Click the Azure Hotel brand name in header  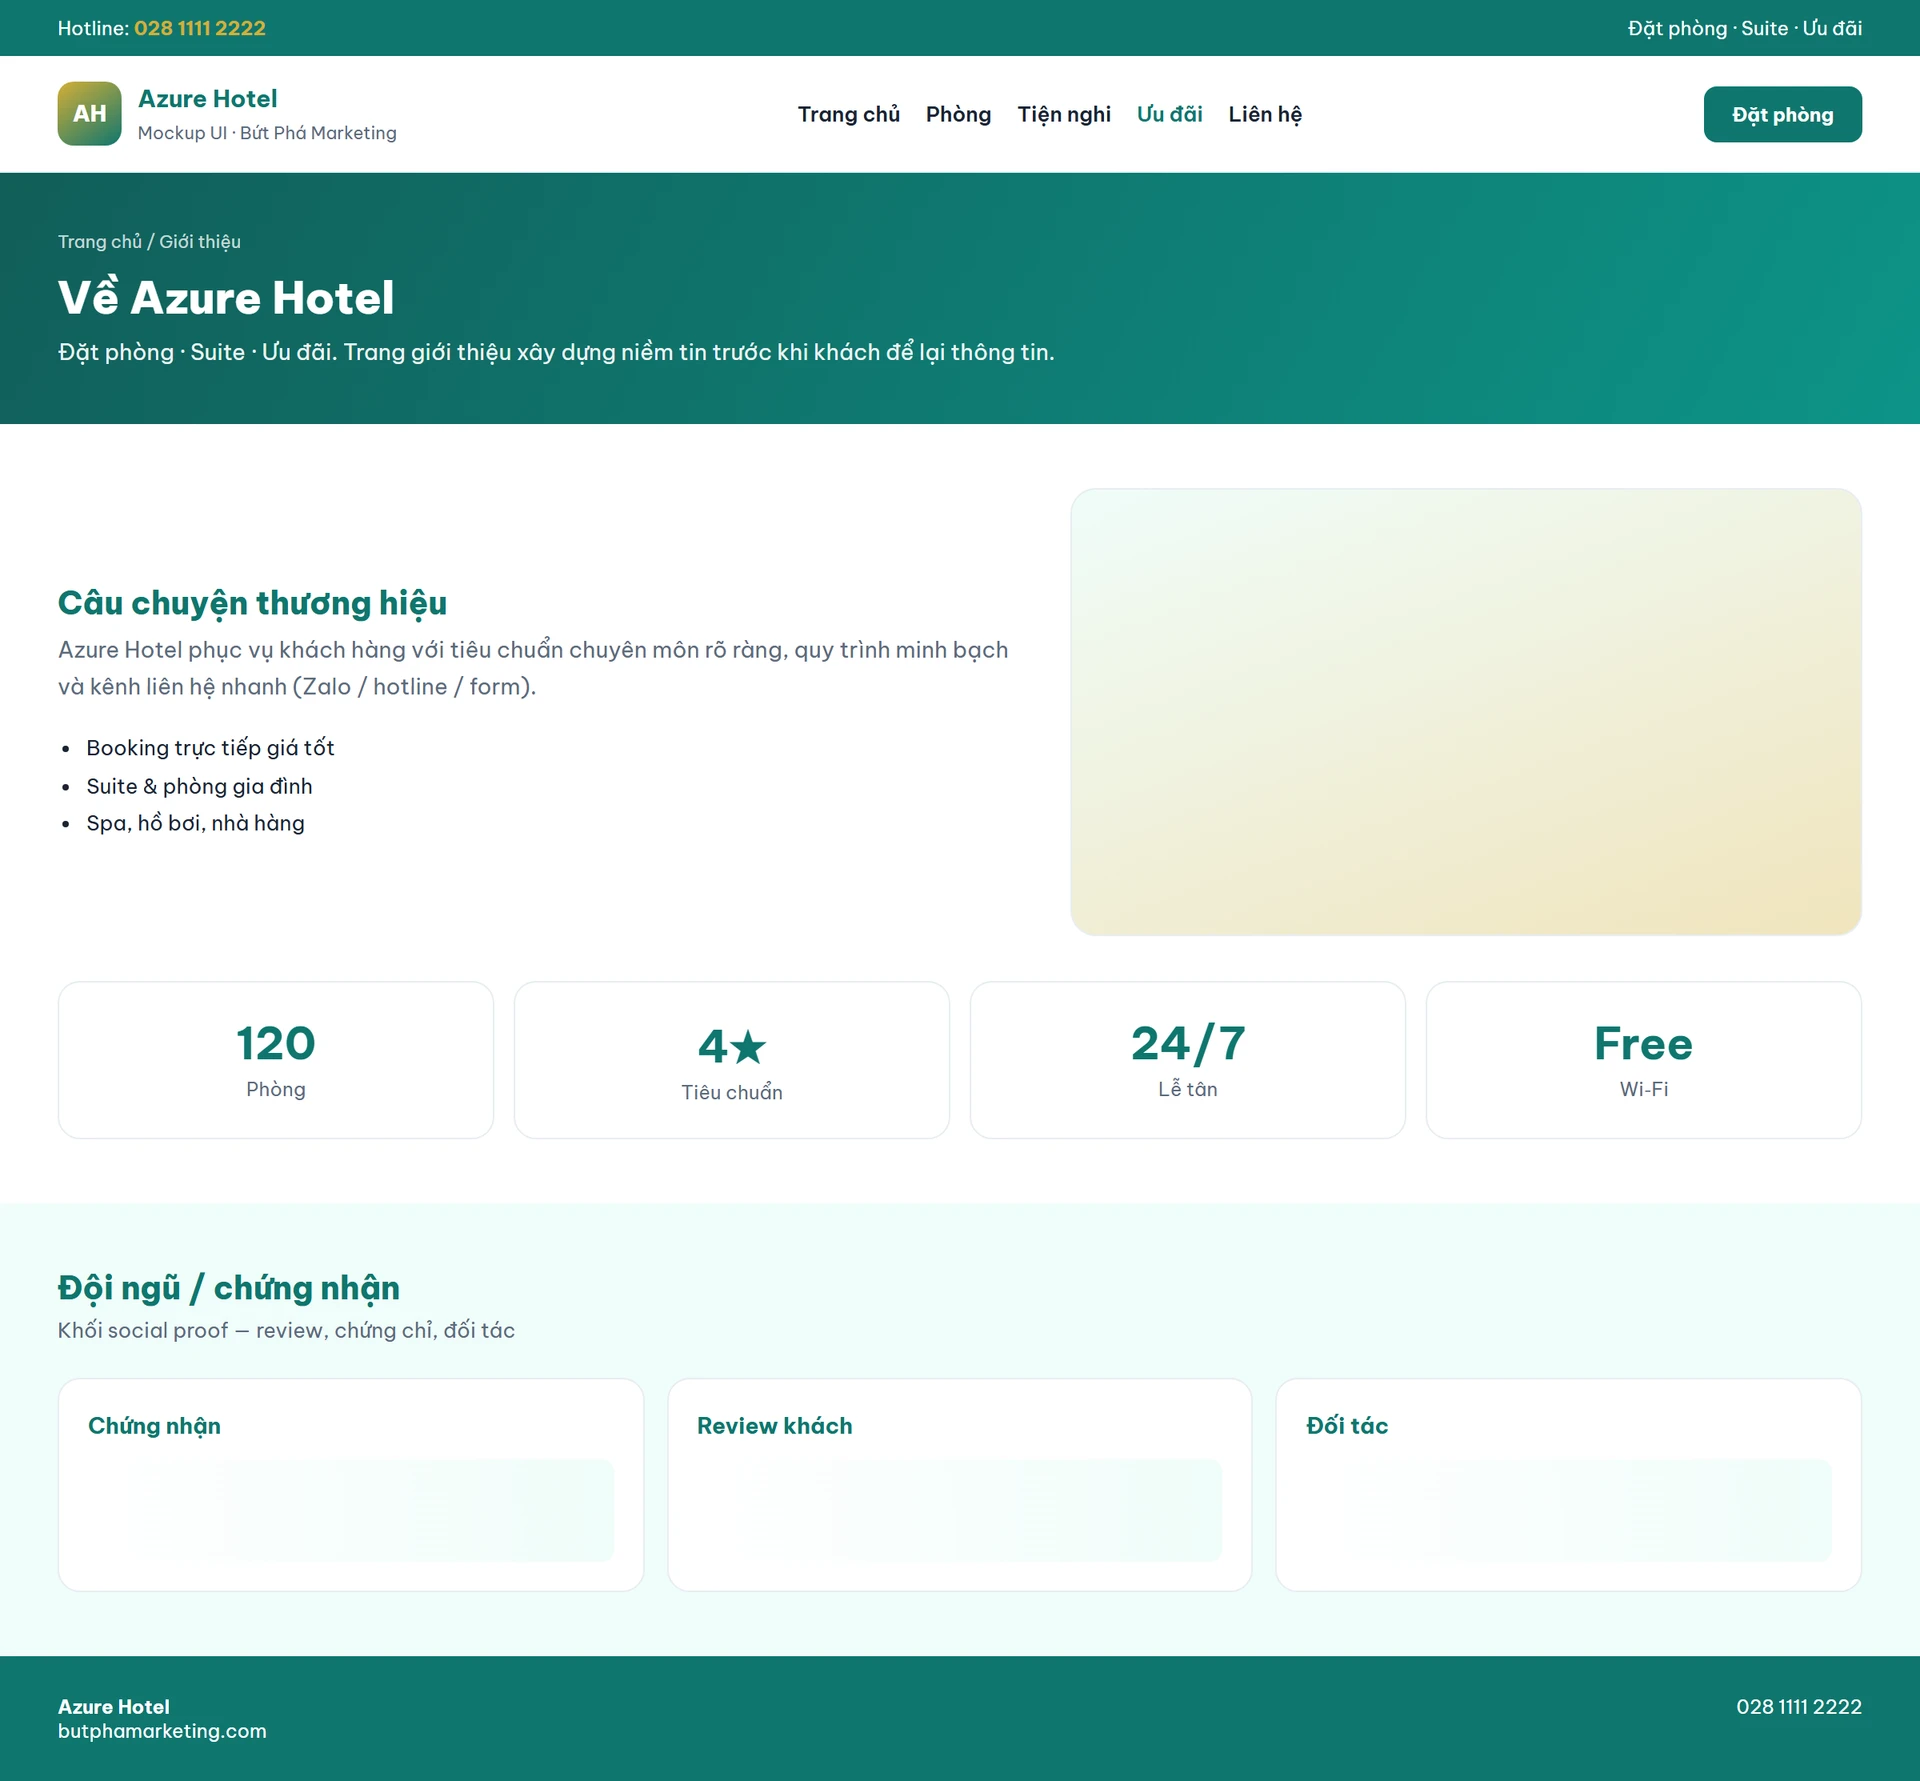click(208, 99)
